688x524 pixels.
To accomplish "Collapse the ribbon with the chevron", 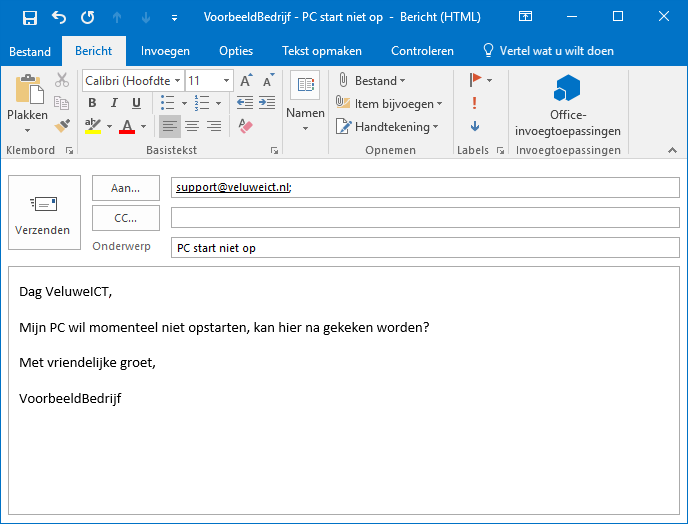I will [672, 150].
